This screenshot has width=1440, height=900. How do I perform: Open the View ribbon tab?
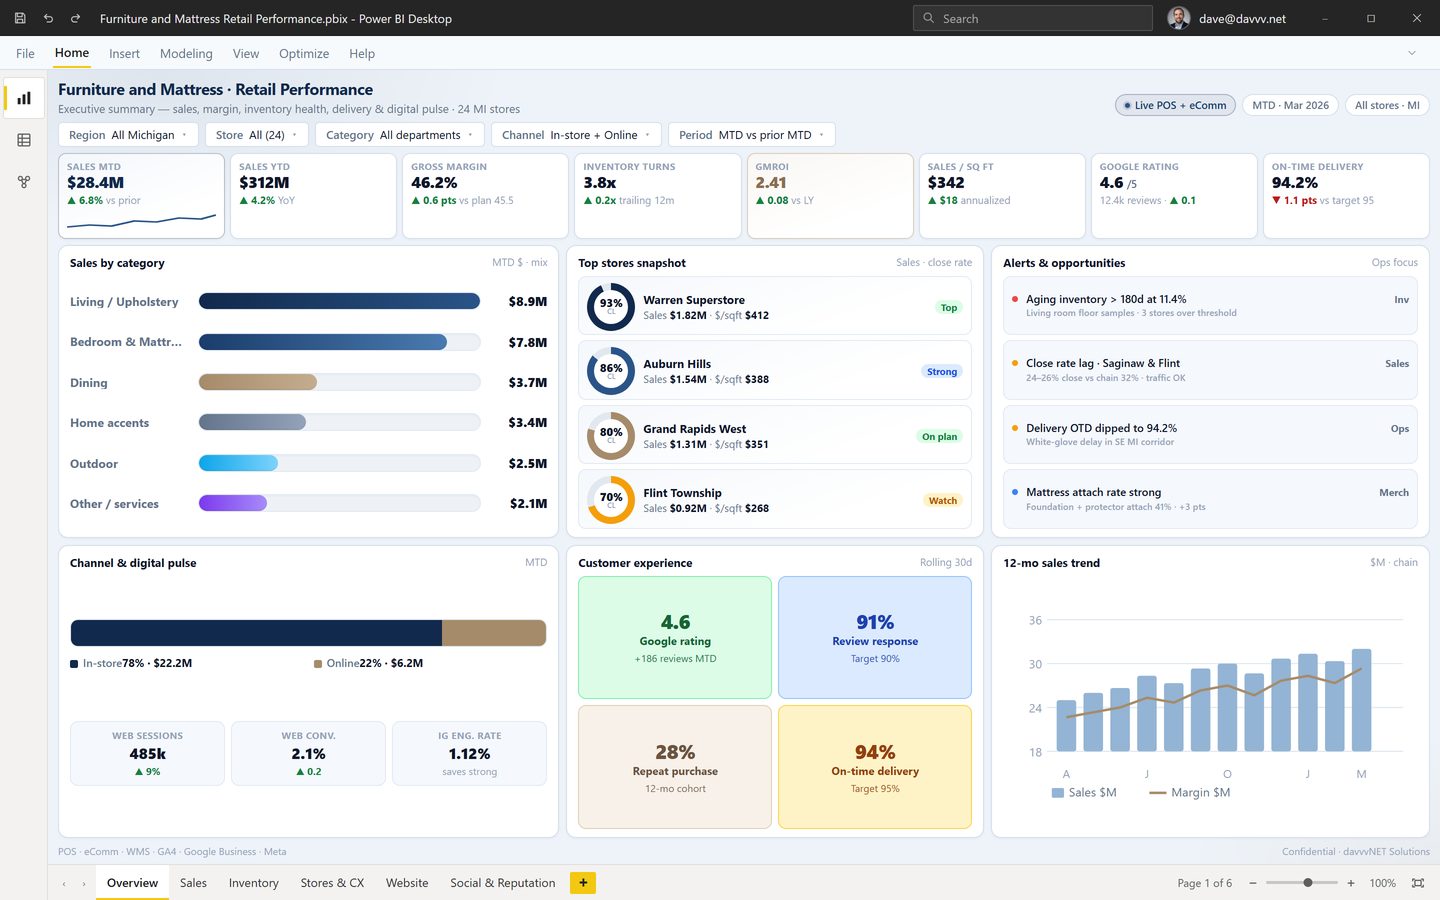tap(246, 54)
